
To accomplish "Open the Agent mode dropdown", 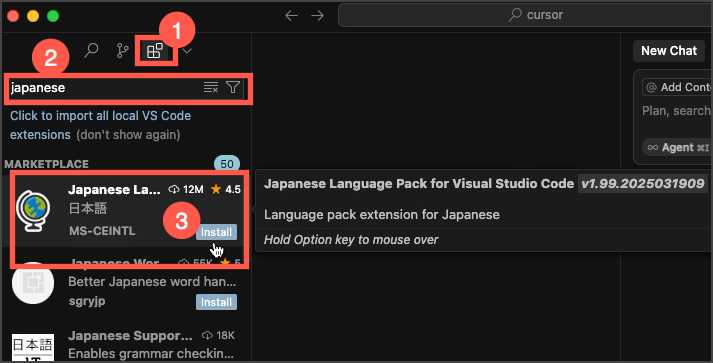I will pyautogui.click(x=678, y=147).
